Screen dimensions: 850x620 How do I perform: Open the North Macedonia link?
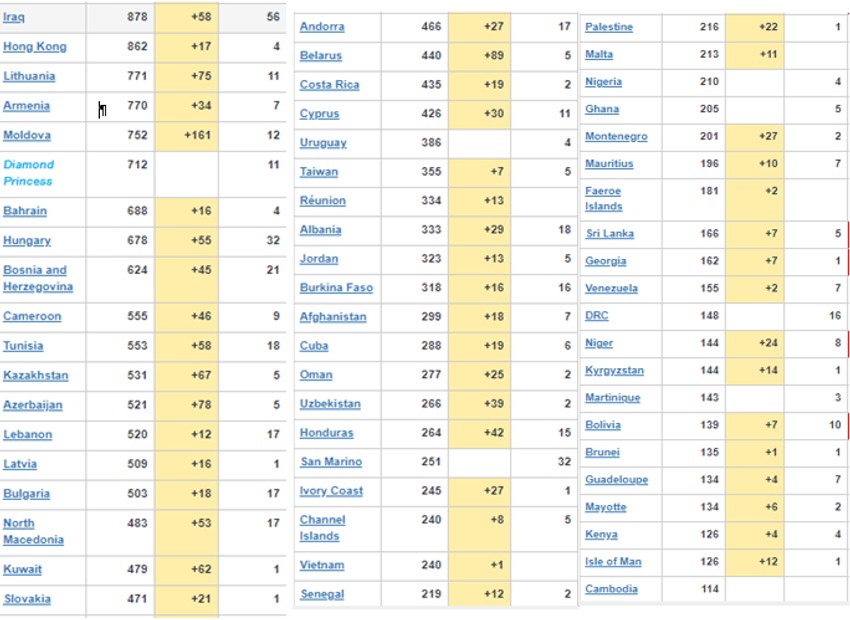coord(33,531)
